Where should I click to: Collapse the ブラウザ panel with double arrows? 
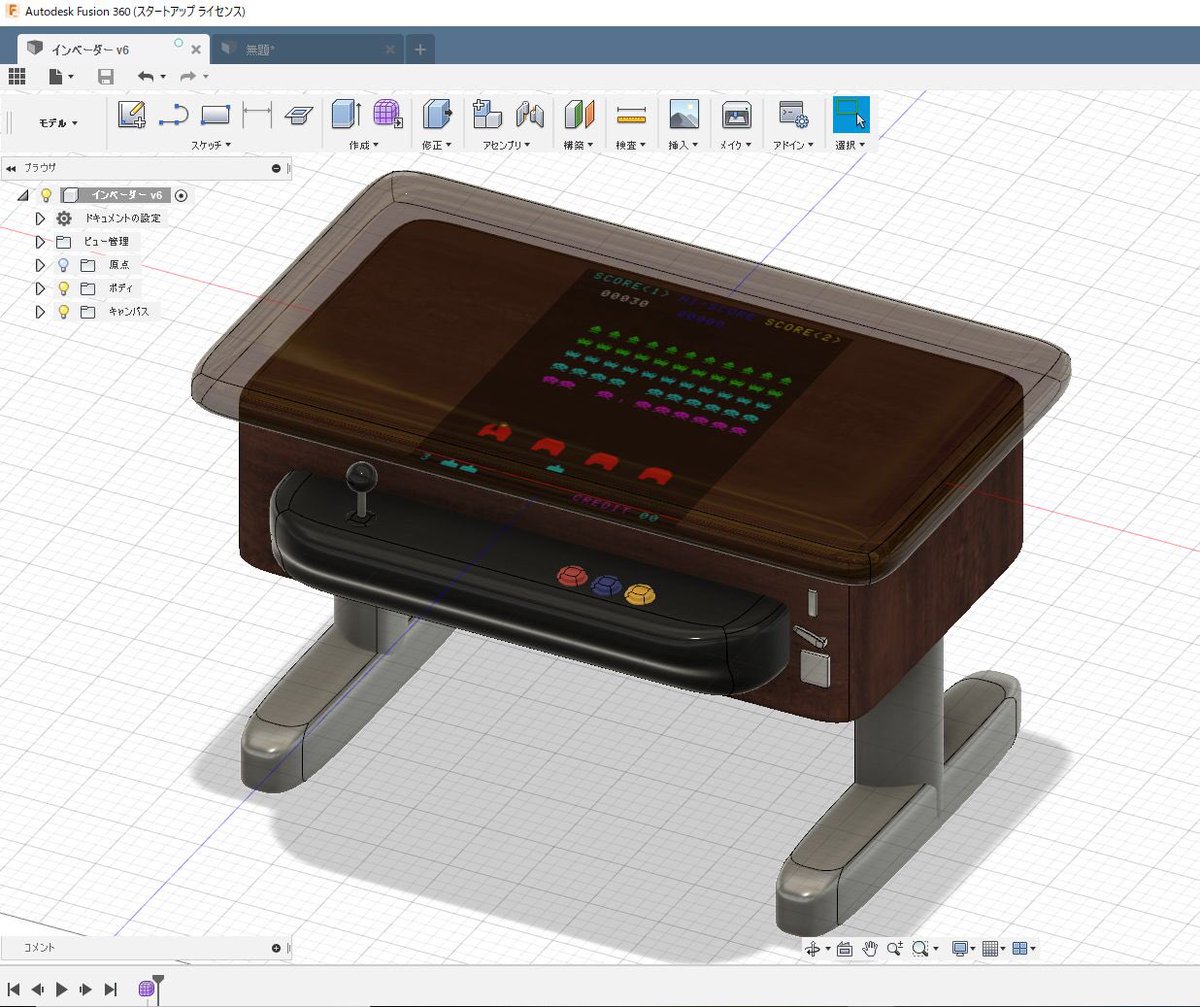pos(10,169)
